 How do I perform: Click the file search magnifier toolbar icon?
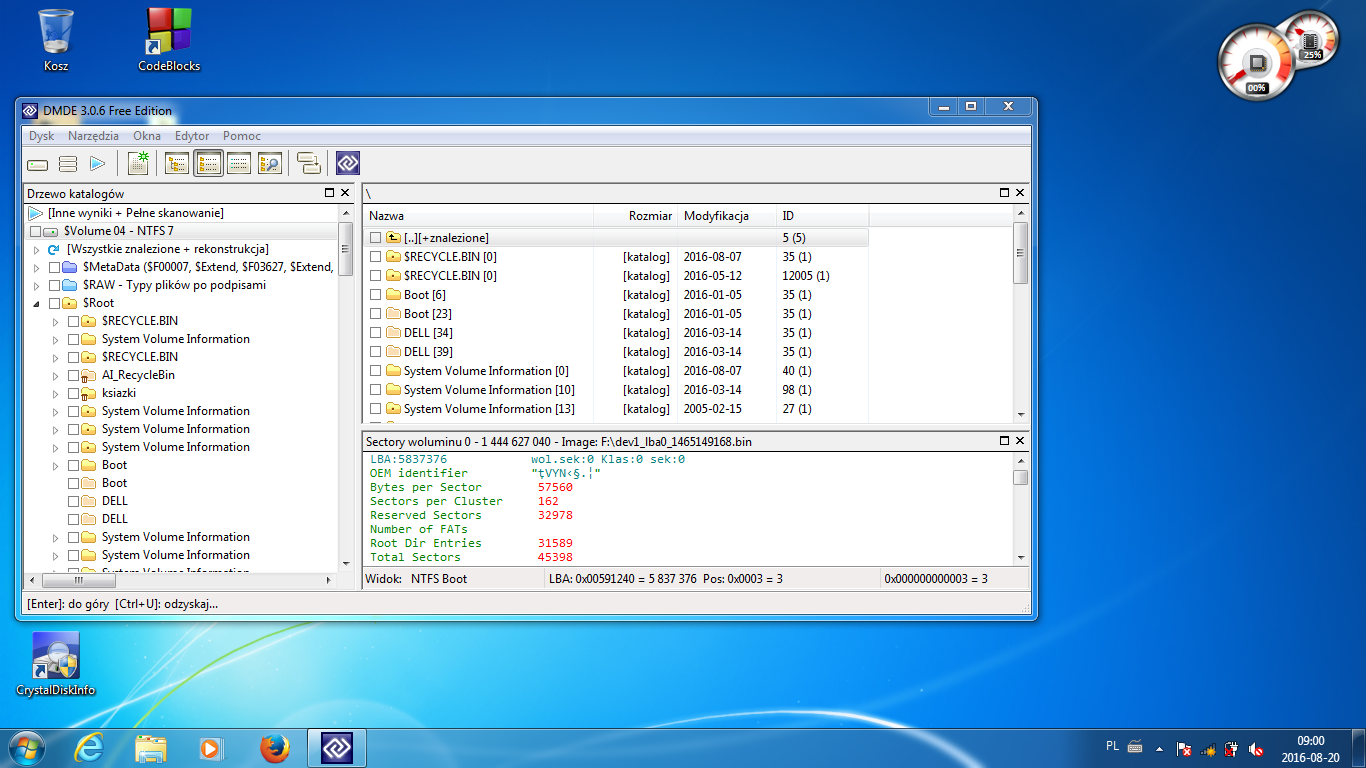coord(269,164)
